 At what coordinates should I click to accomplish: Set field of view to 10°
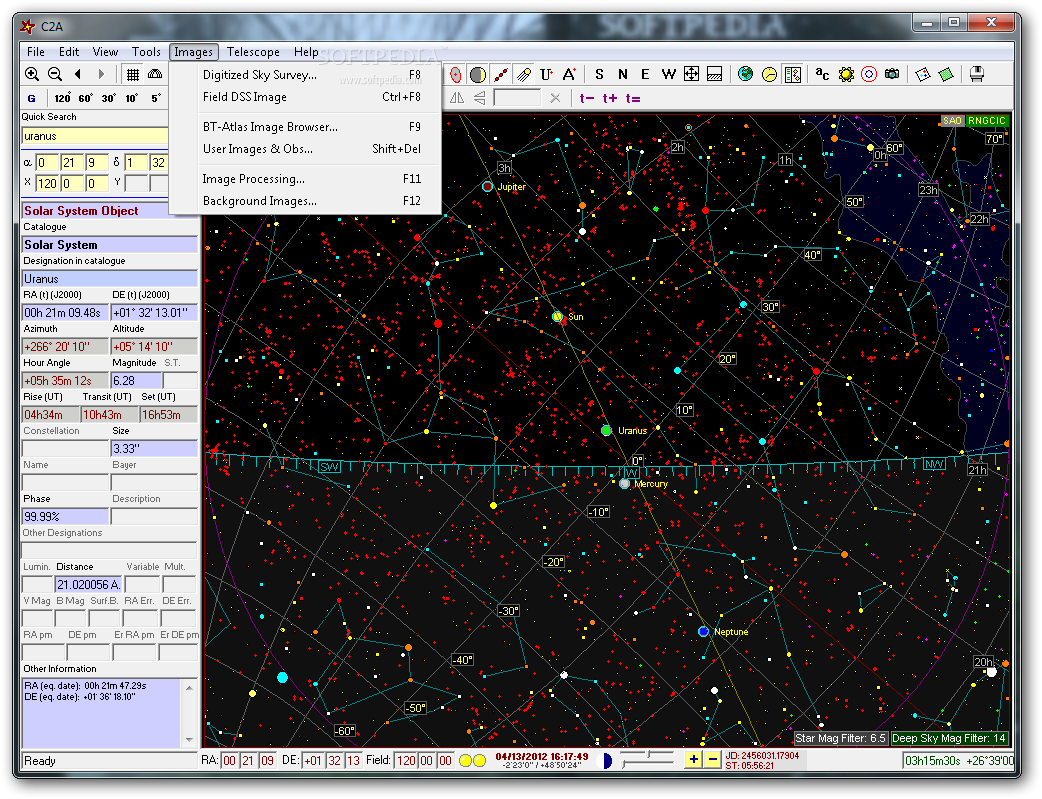point(132,98)
